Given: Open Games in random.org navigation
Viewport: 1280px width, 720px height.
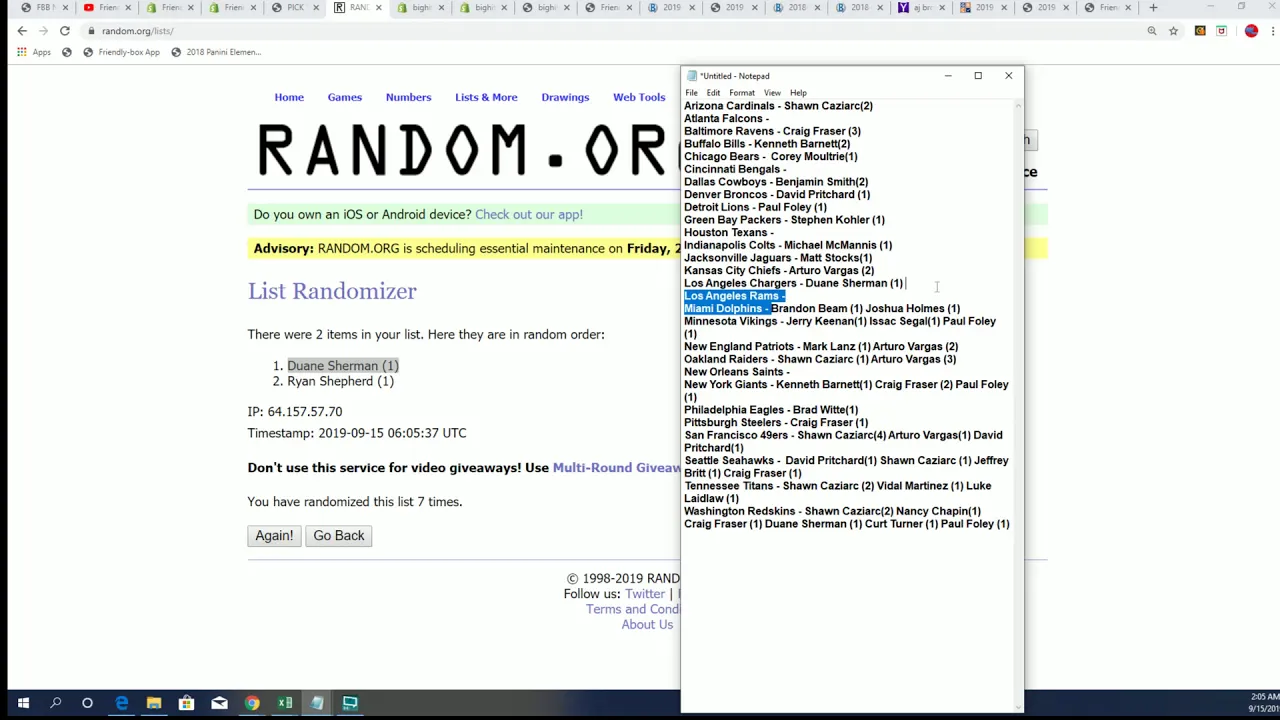Looking at the screenshot, I should [x=344, y=97].
